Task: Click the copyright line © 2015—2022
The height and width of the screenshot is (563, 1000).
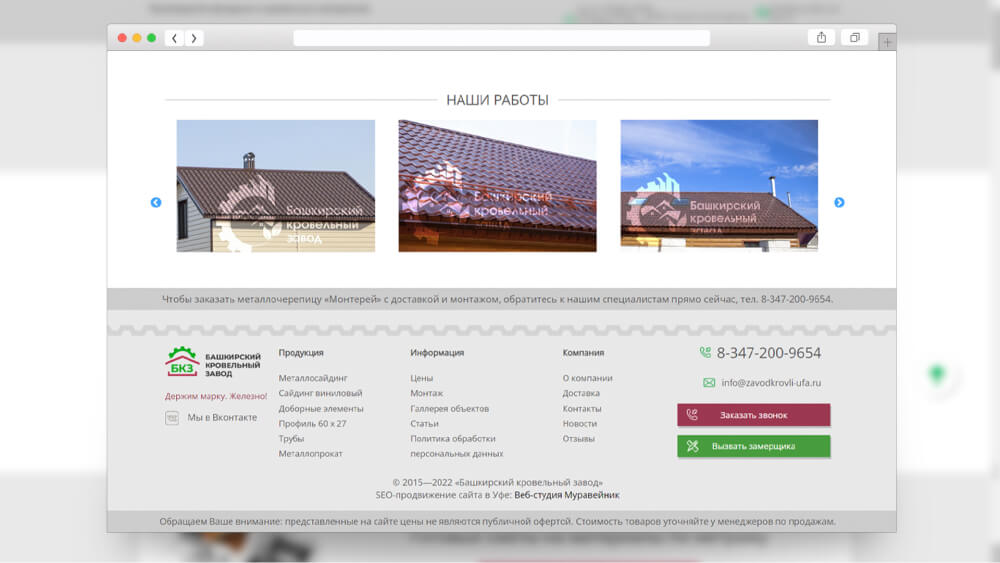Action: pyautogui.click(x=497, y=483)
